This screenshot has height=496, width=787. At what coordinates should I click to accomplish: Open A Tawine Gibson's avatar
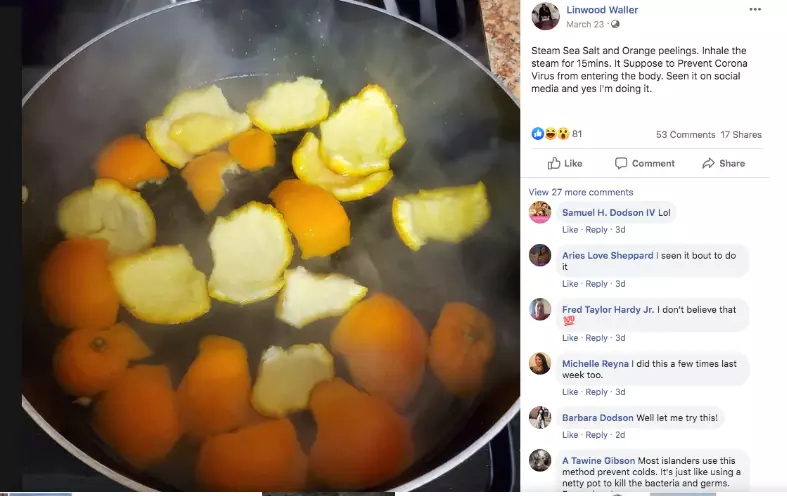[x=540, y=460]
